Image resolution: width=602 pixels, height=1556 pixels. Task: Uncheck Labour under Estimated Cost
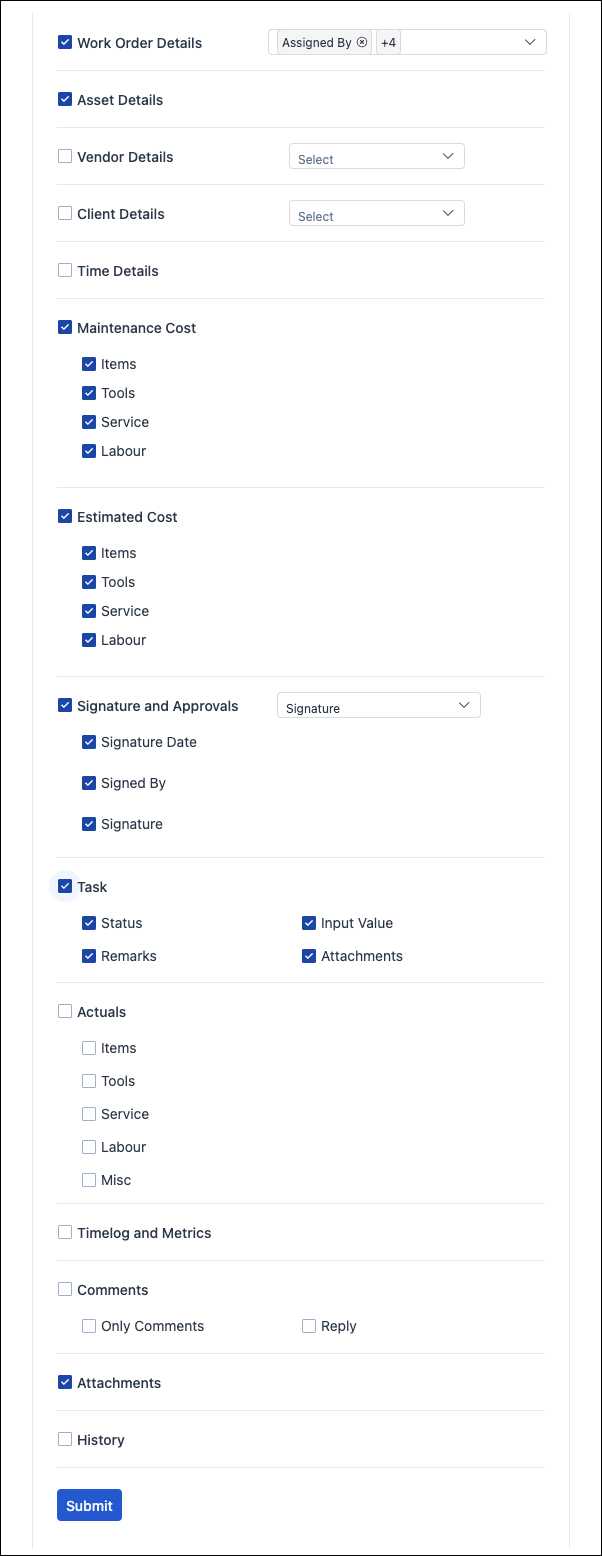pyautogui.click(x=89, y=641)
